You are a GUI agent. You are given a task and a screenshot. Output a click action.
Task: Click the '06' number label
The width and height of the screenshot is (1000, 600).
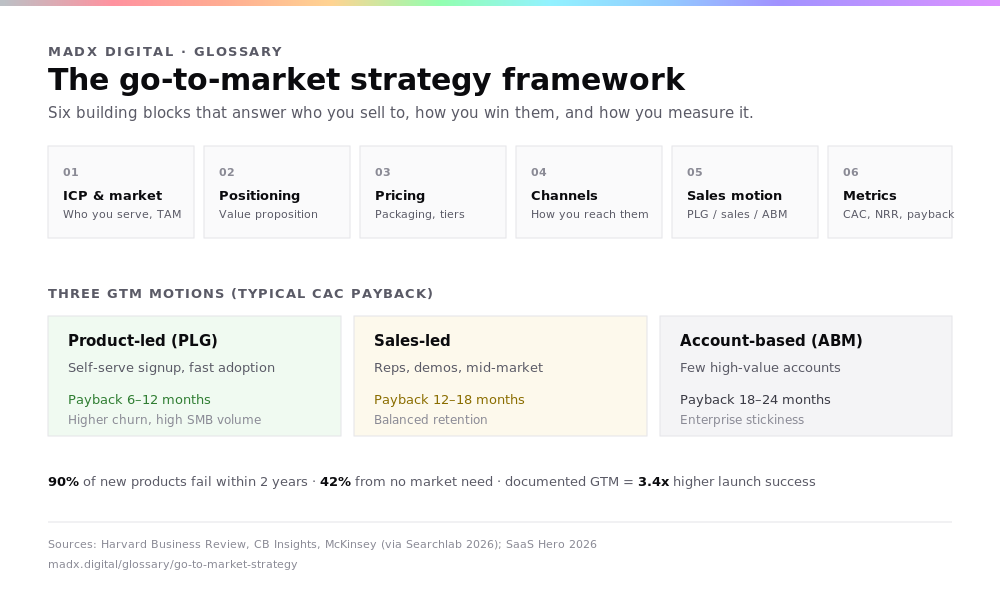tap(851, 172)
